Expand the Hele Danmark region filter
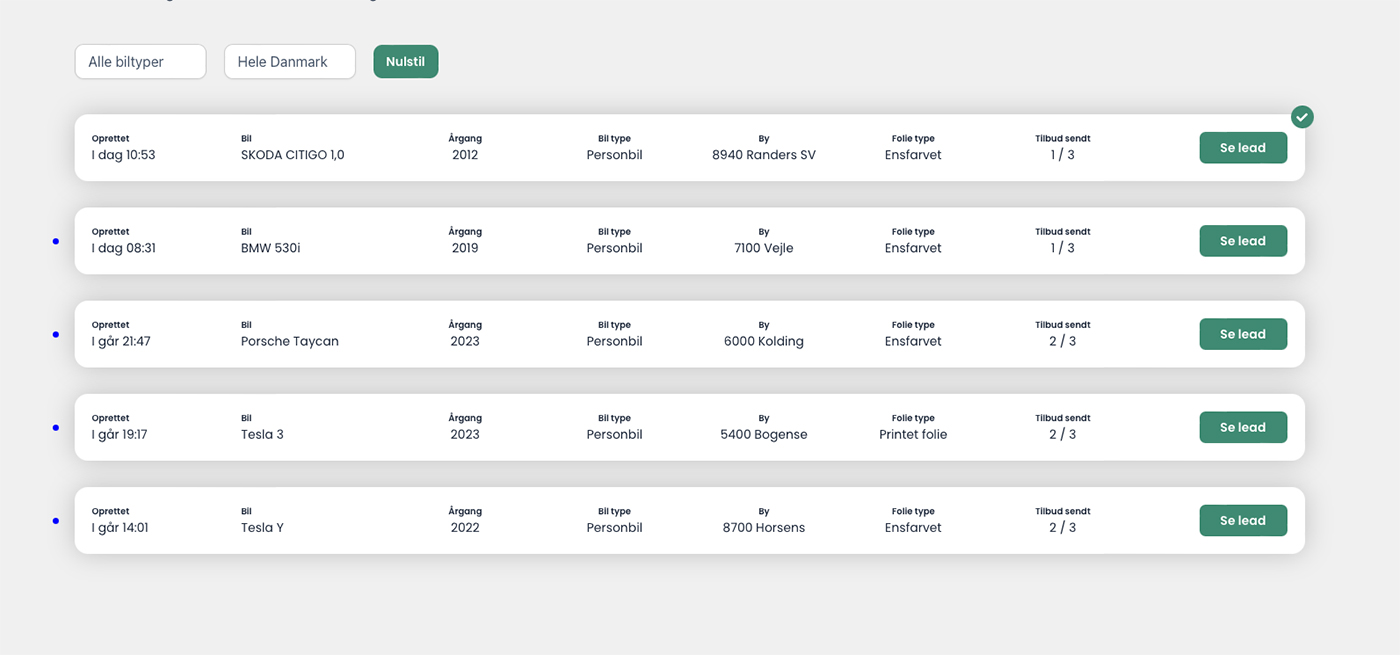Image resolution: width=1400 pixels, height=655 pixels. tap(289, 62)
